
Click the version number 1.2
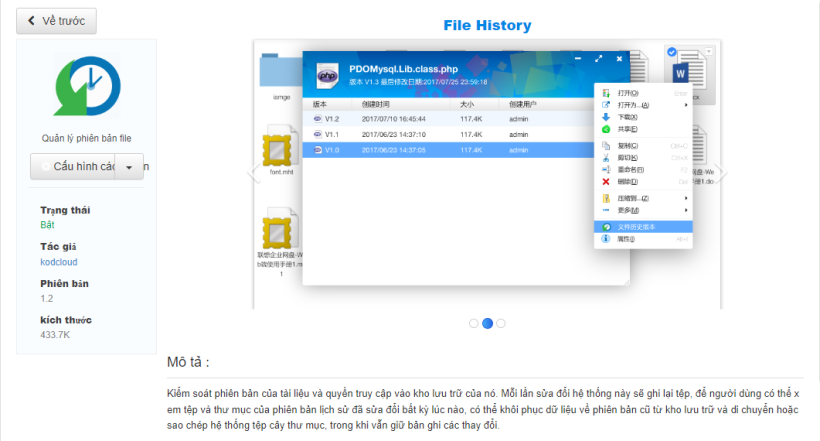pos(47,299)
